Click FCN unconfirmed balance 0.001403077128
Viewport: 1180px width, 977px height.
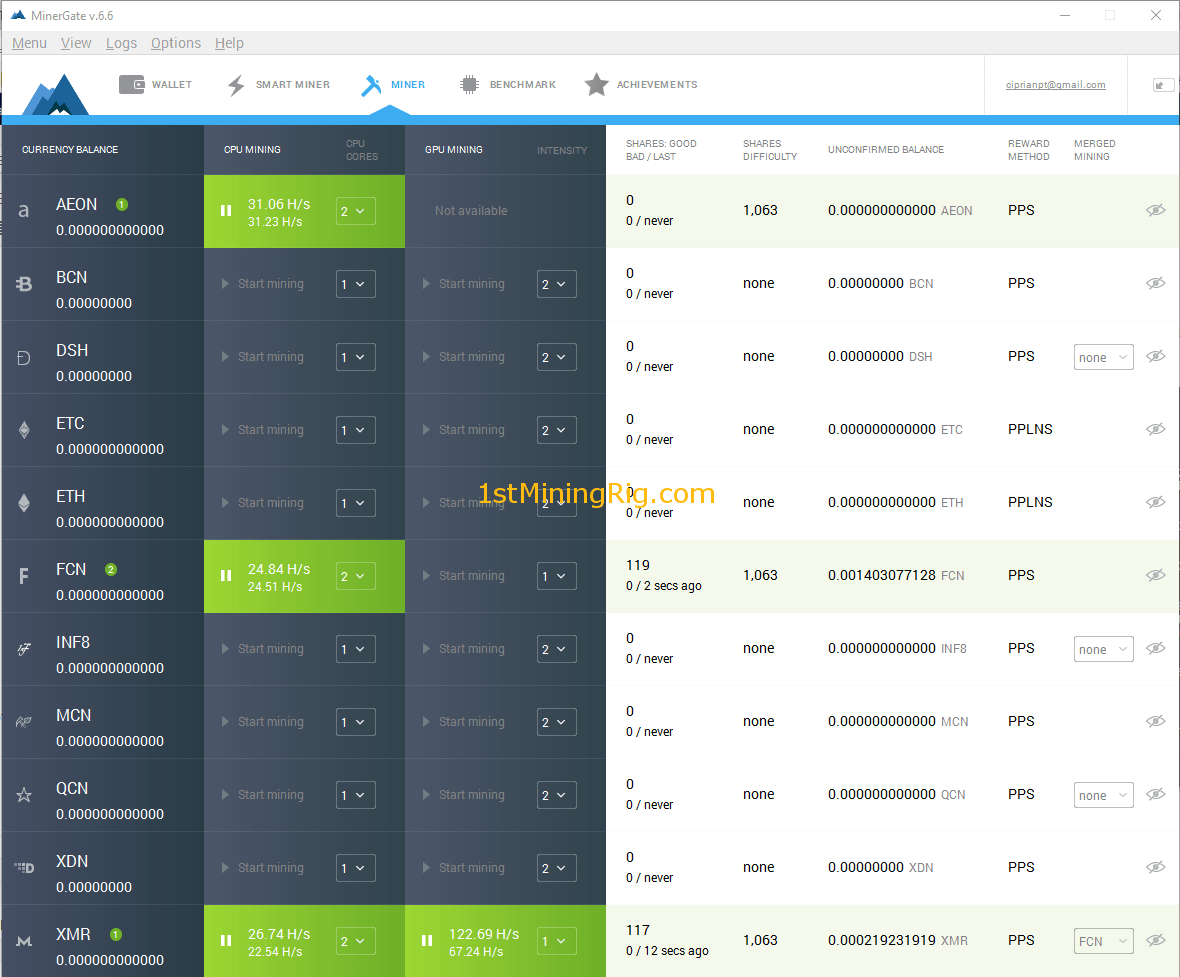point(882,575)
